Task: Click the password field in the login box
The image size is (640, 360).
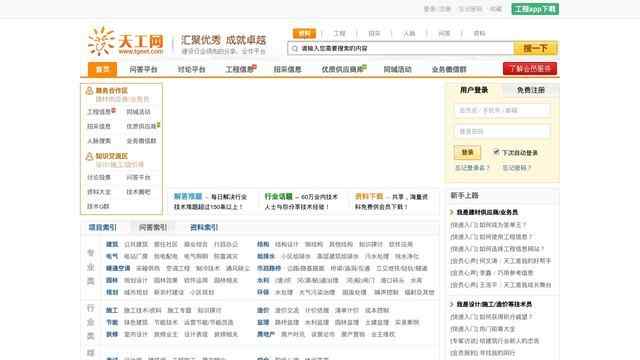Action: pyautogui.click(x=502, y=131)
